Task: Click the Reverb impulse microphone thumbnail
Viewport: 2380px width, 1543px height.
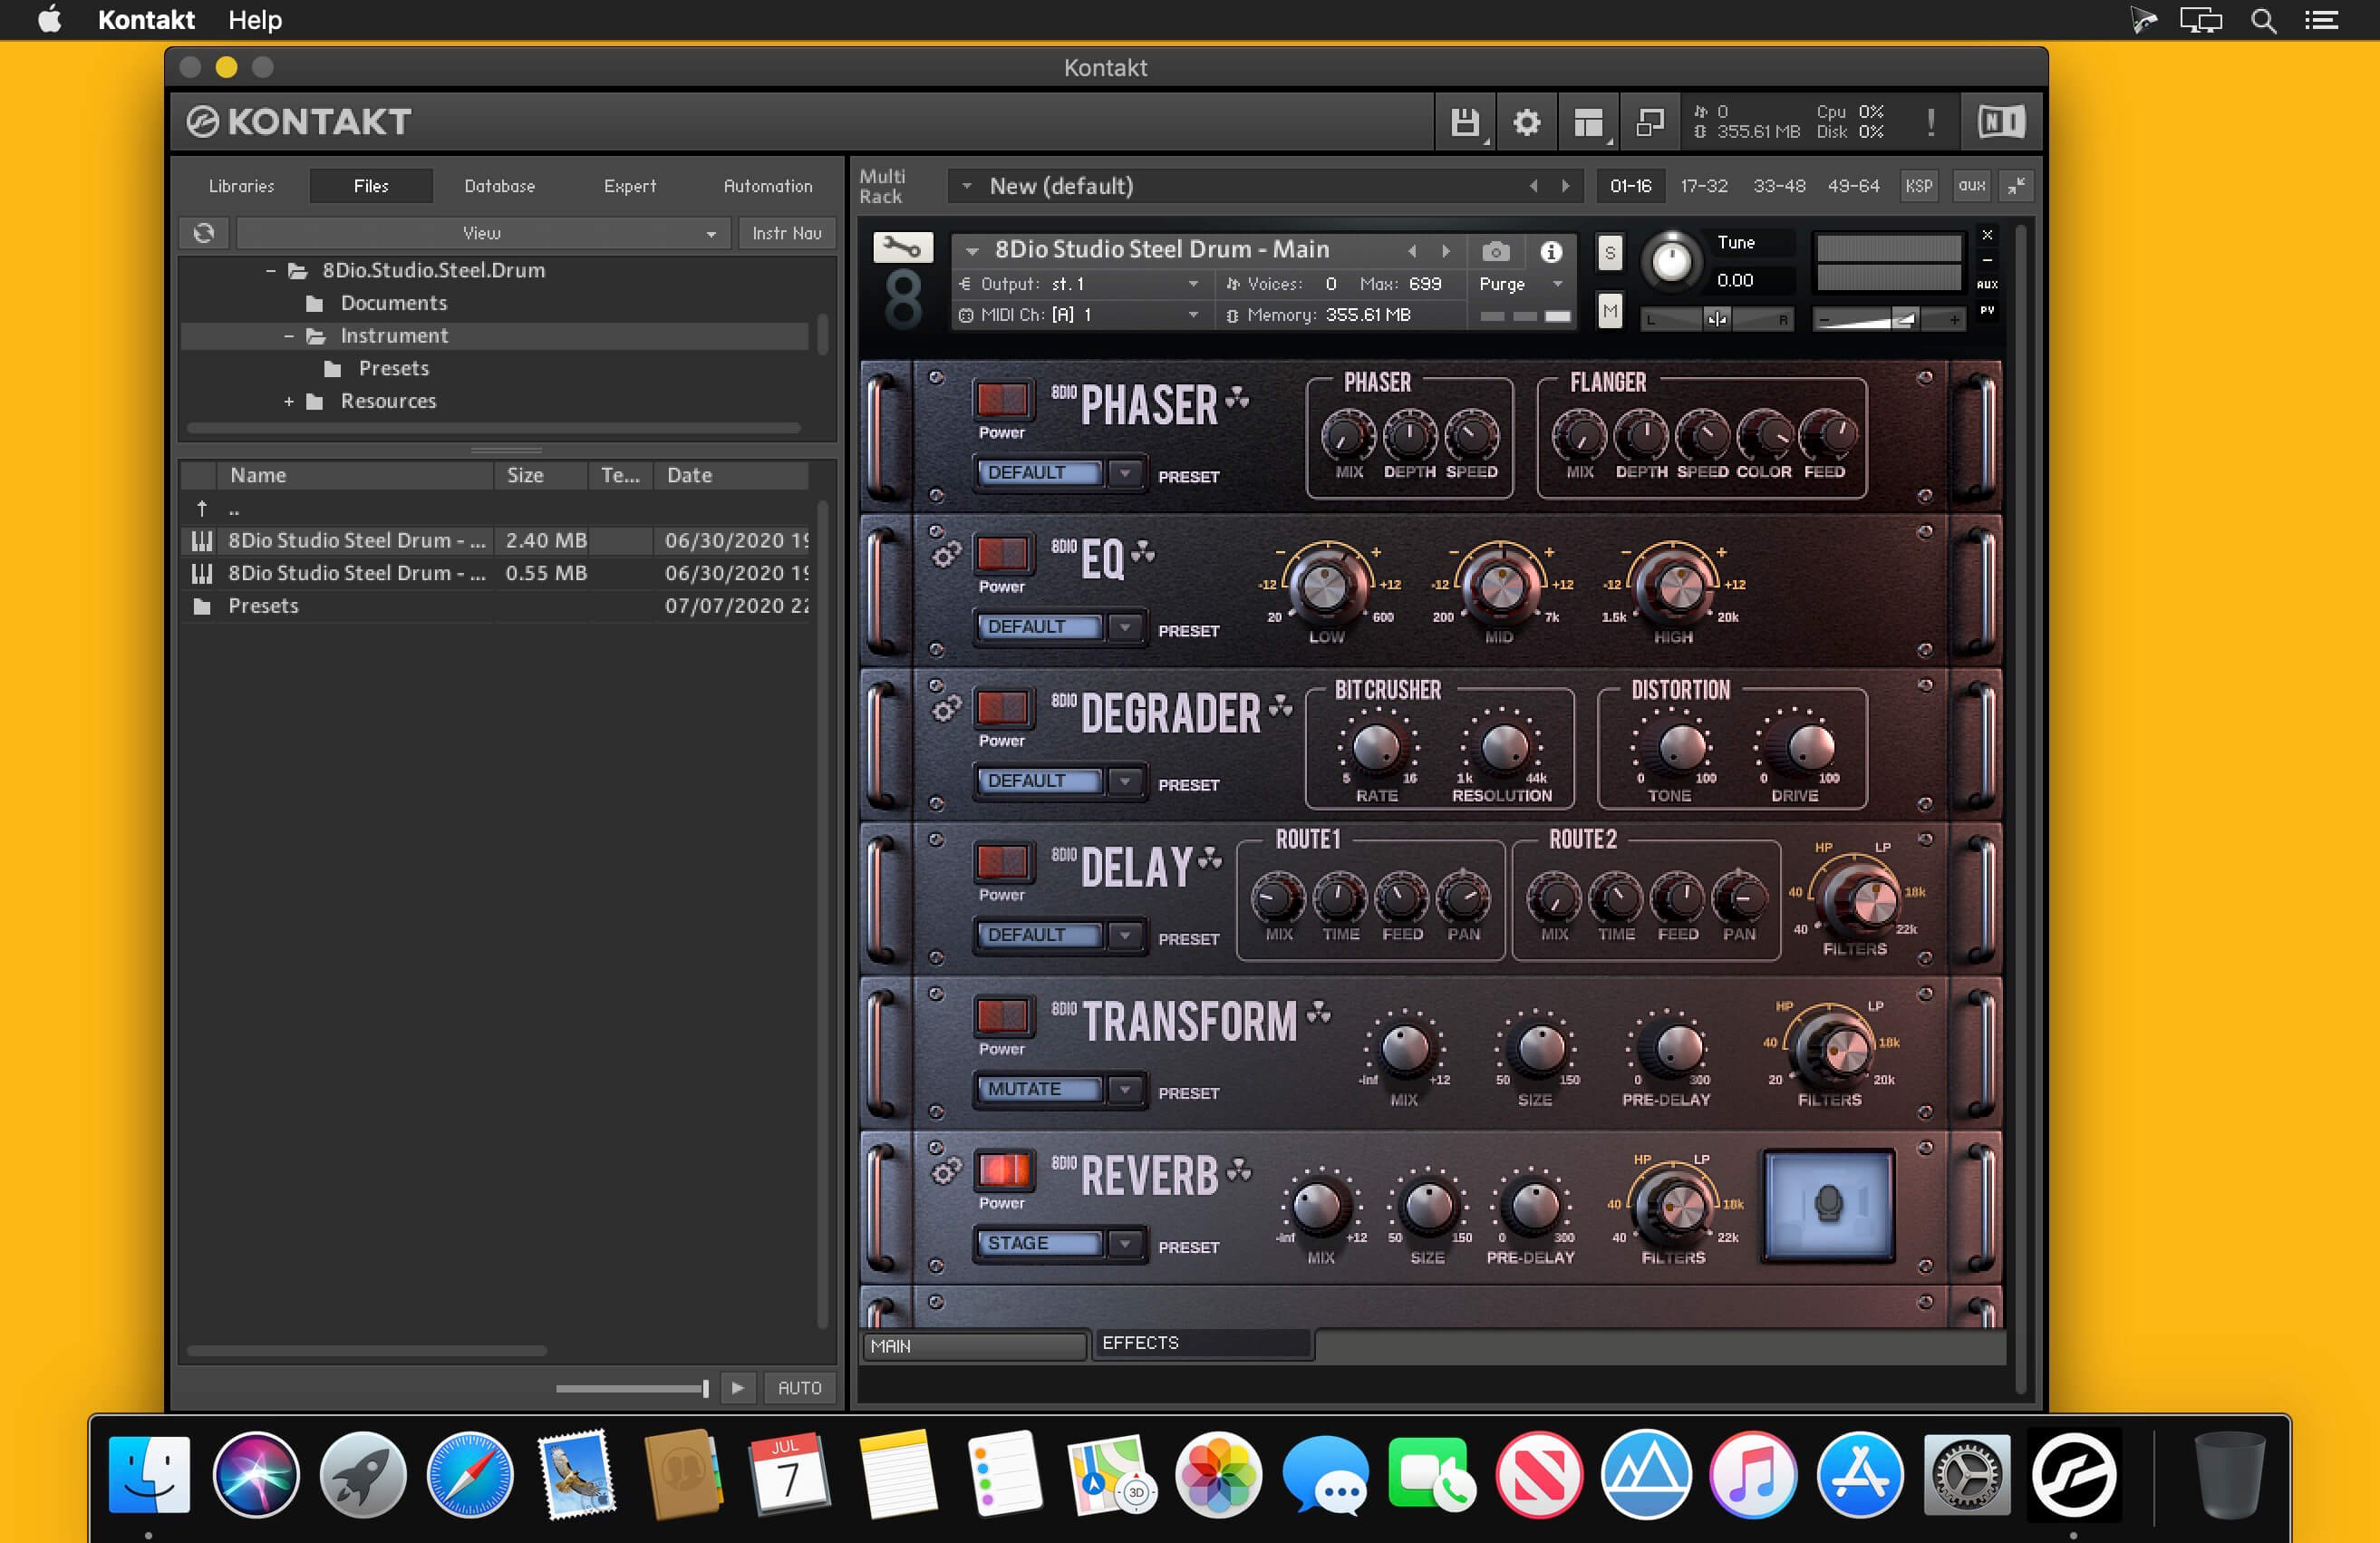Action: (1827, 1204)
